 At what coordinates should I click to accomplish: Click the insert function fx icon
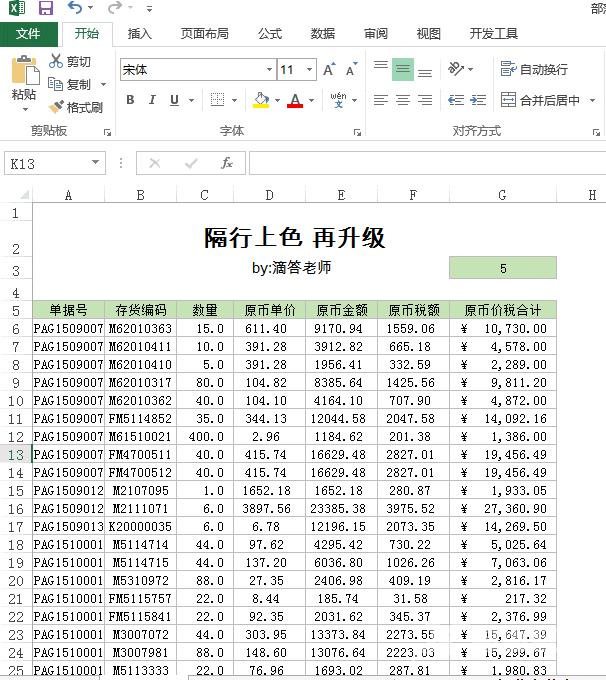coord(227,163)
